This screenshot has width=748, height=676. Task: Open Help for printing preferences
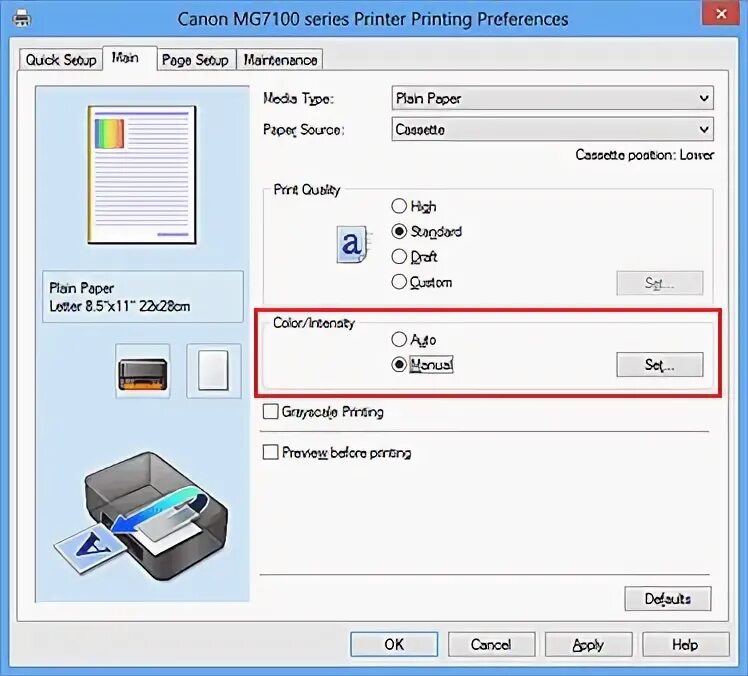686,645
